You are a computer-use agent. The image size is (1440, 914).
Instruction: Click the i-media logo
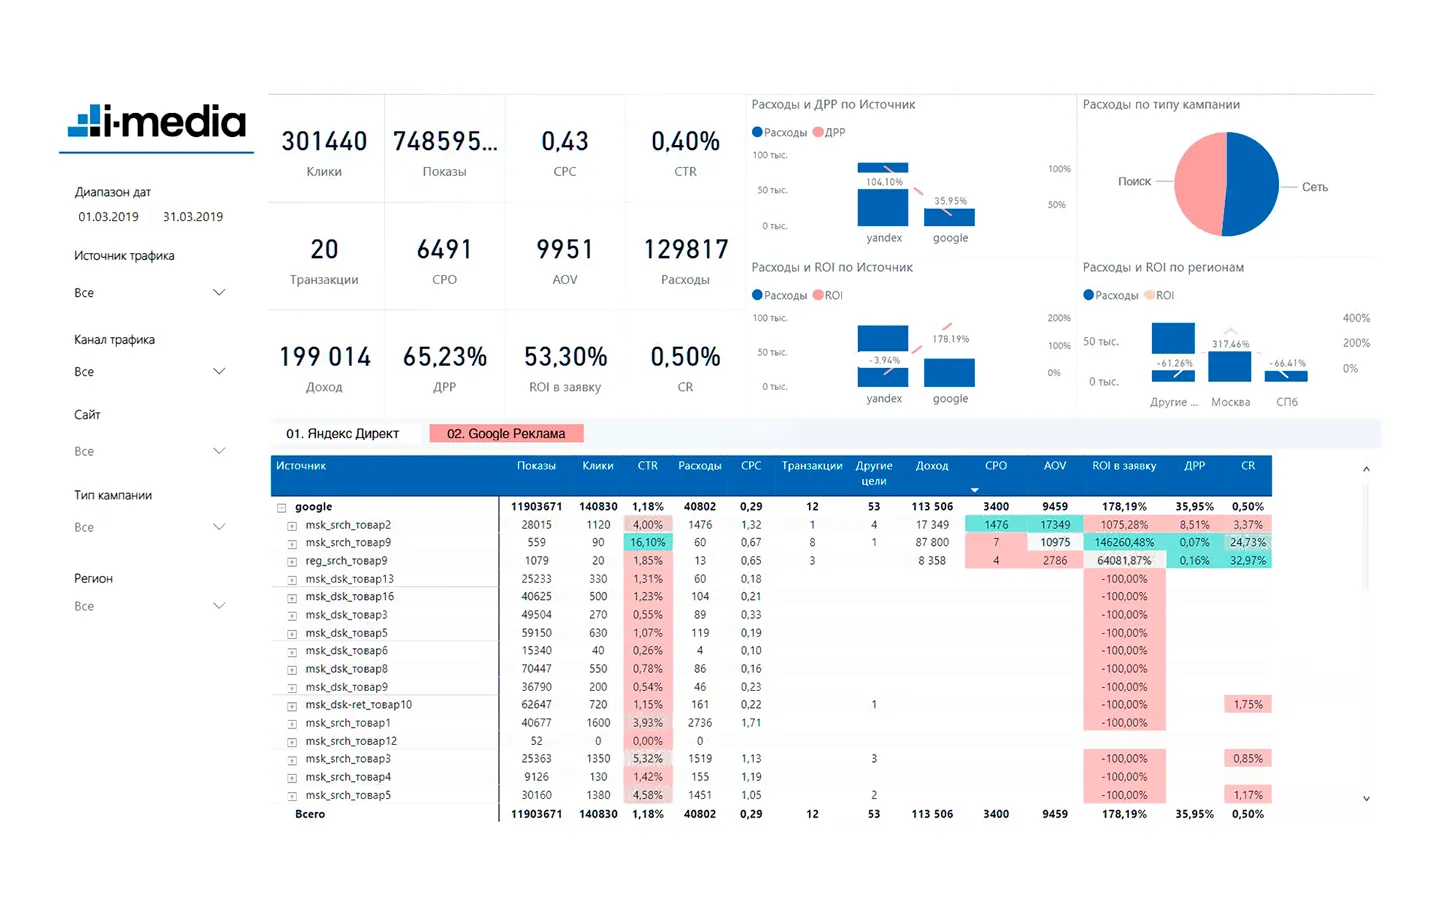tap(157, 122)
